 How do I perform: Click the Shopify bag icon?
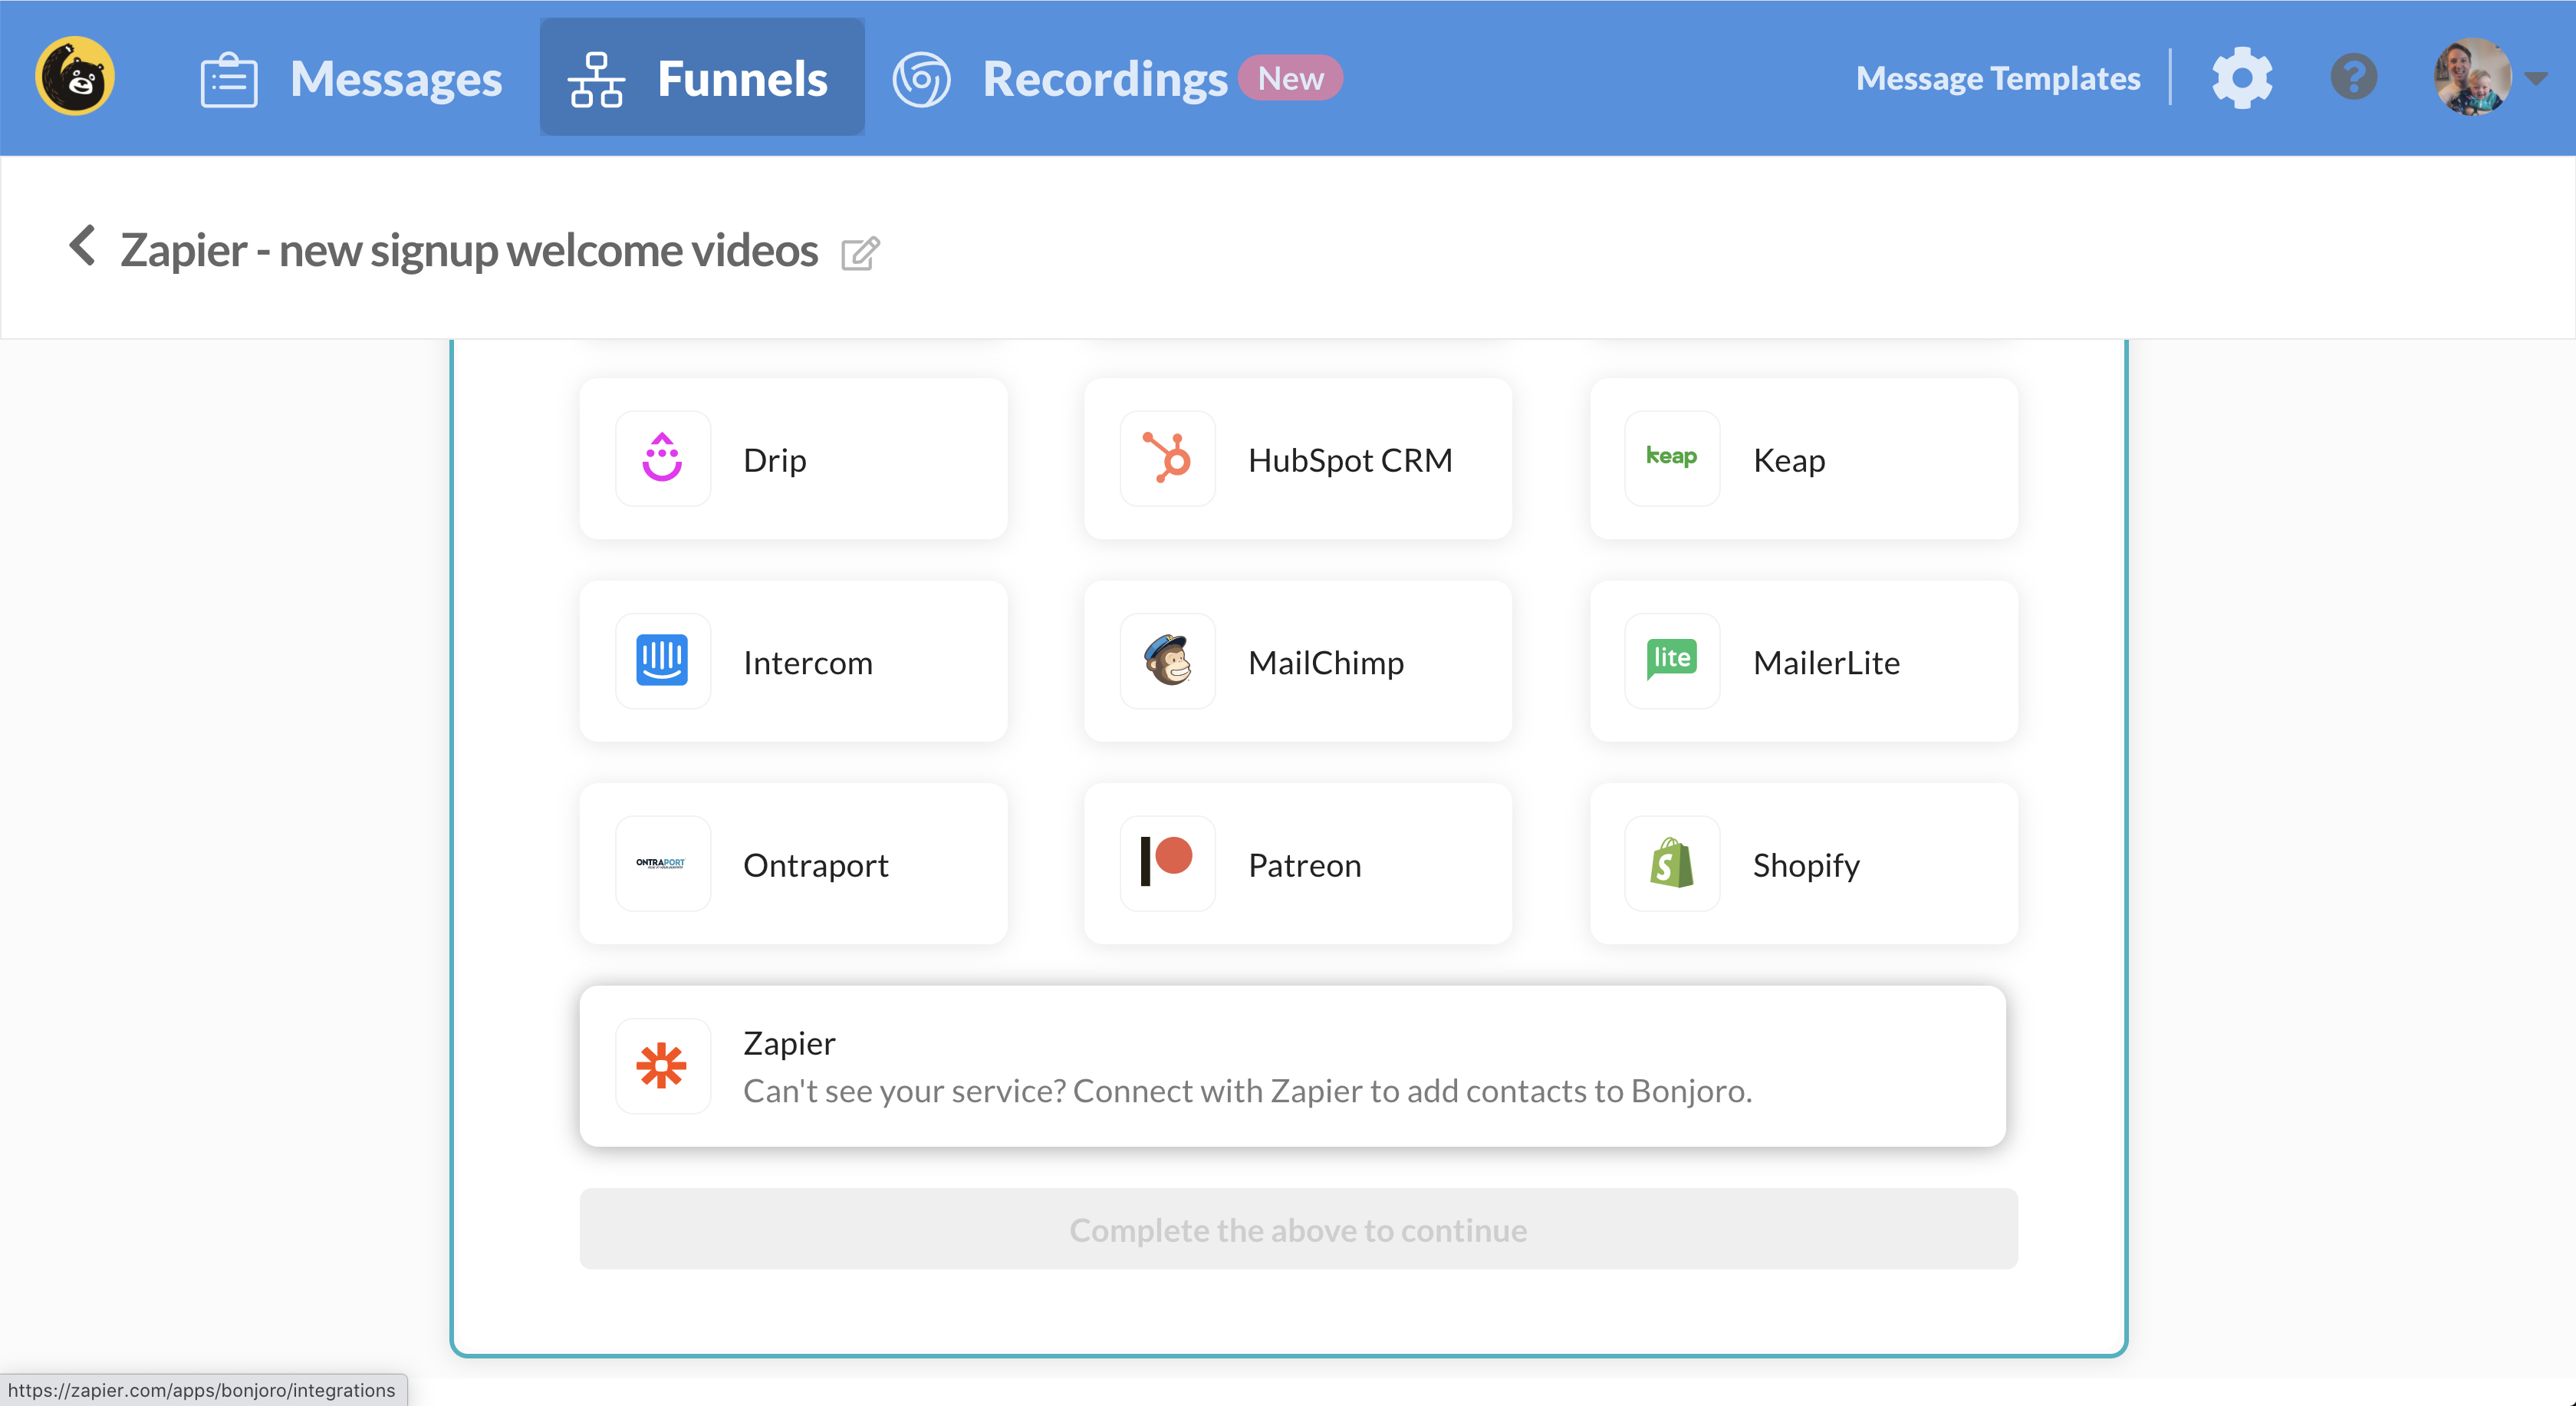pyautogui.click(x=1672, y=863)
